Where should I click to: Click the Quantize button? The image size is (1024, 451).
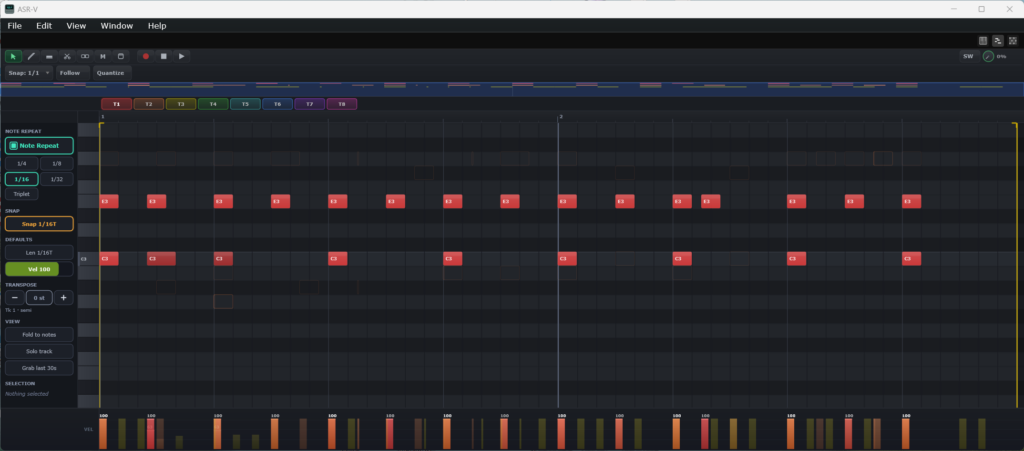point(110,73)
